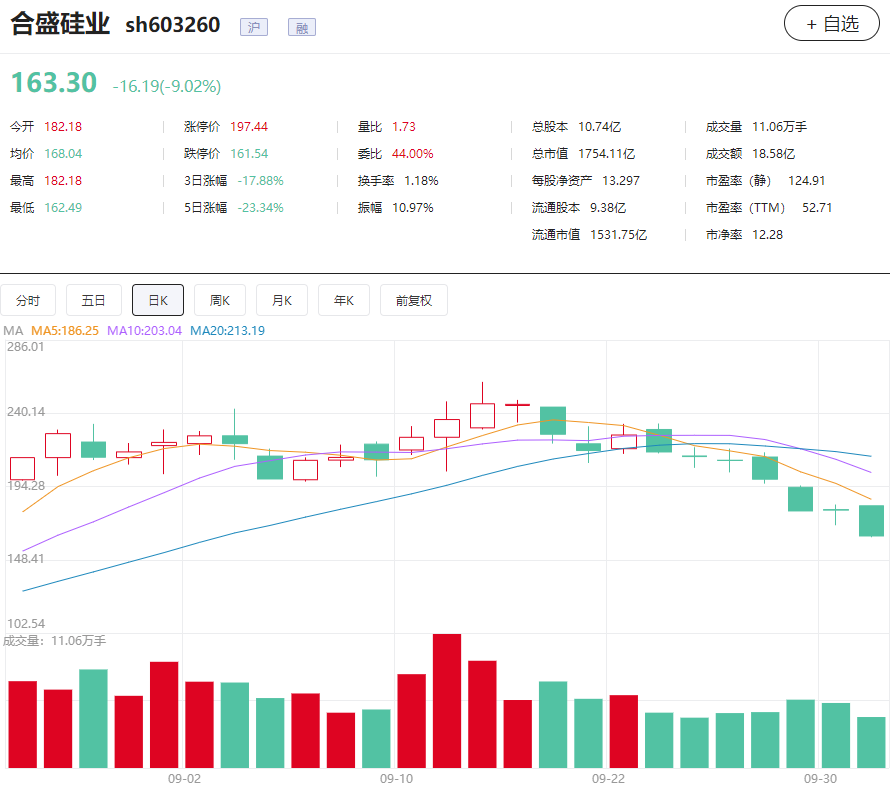Screen dimensions: 896x791
Task: Select the 日K daily candlestick tab
Action: [x=158, y=300]
